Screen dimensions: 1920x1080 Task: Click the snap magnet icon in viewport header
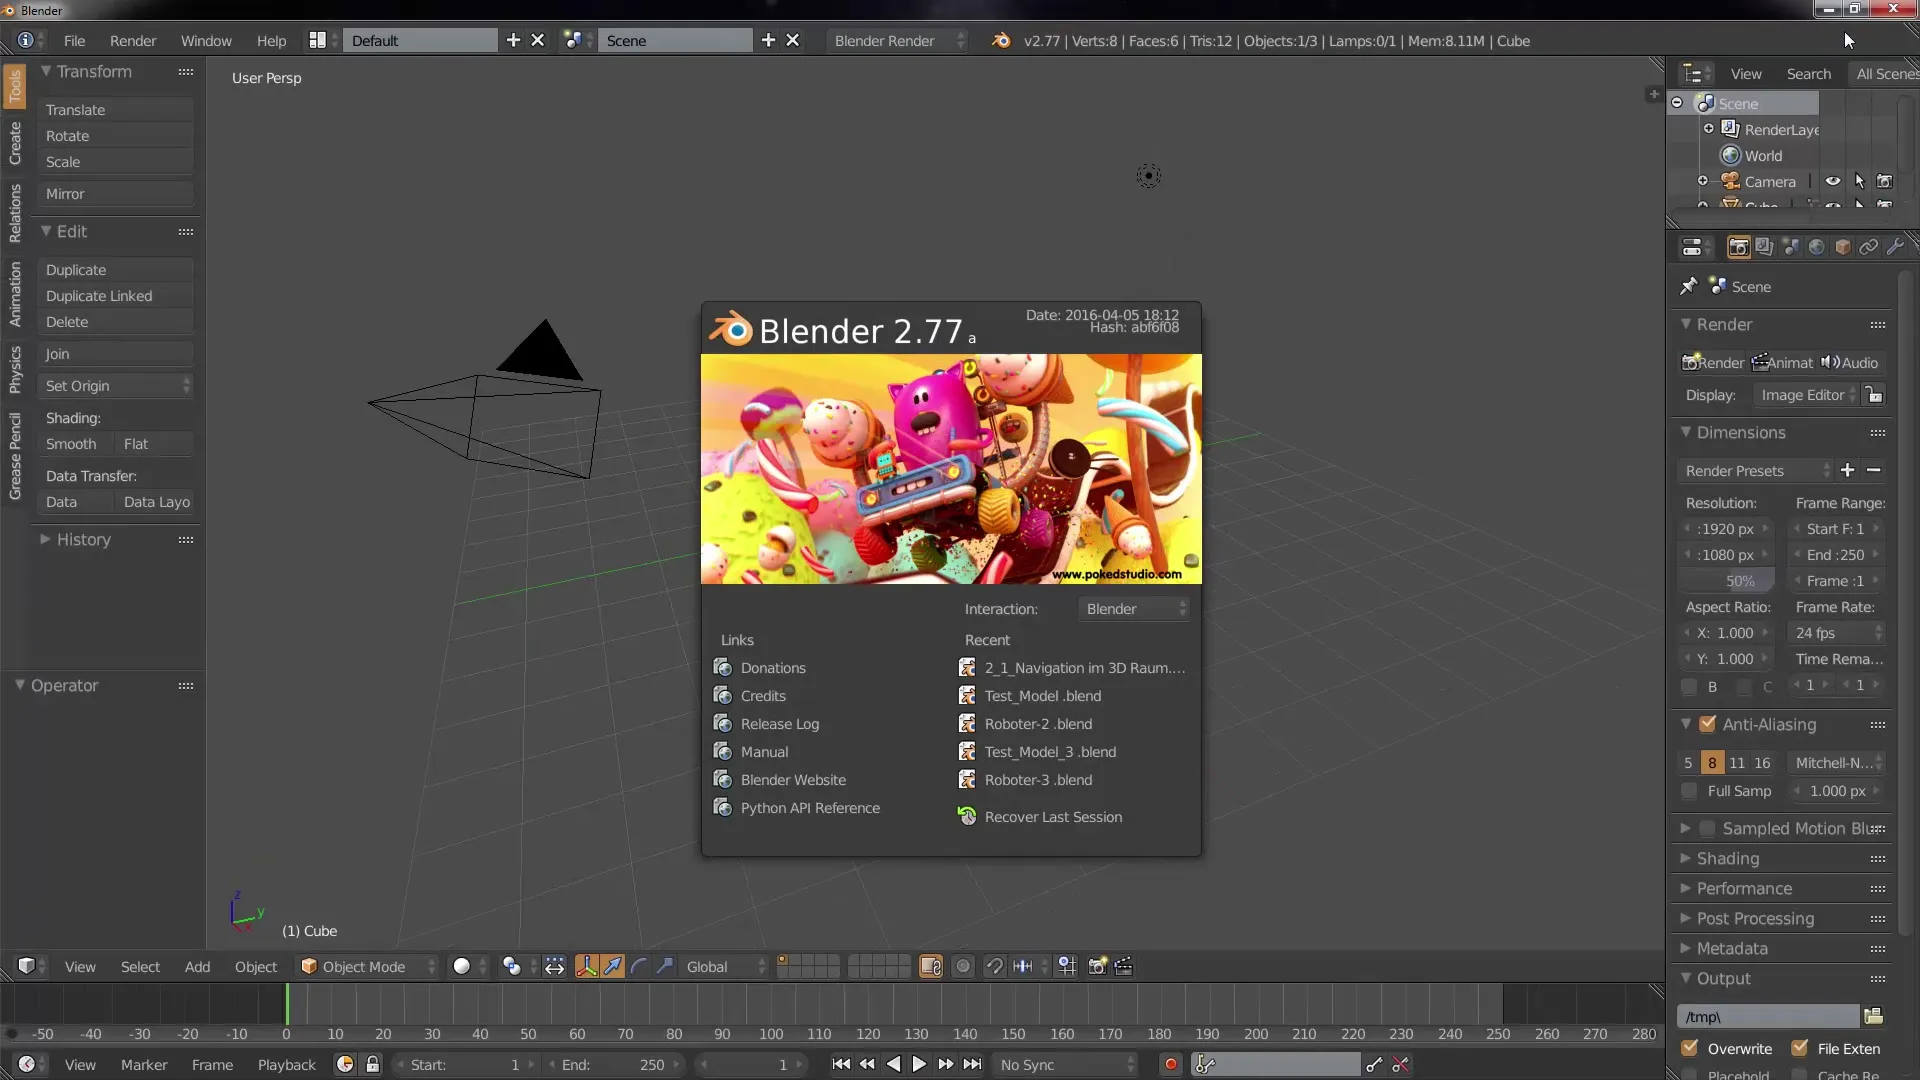[x=995, y=966]
